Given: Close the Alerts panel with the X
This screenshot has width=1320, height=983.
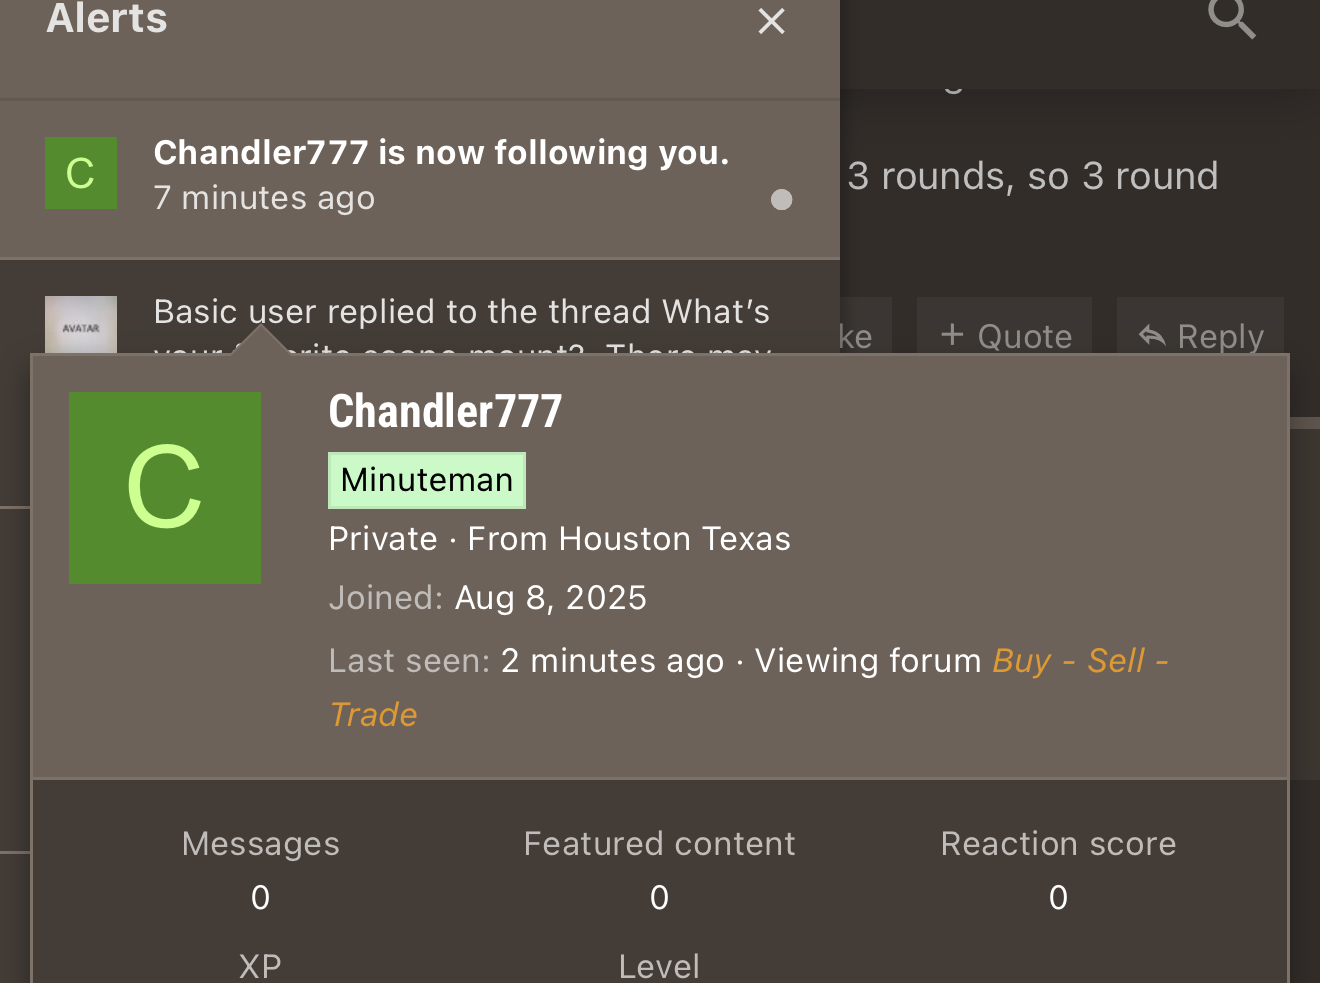Looking at the screenshot, I should coord(771,21).
